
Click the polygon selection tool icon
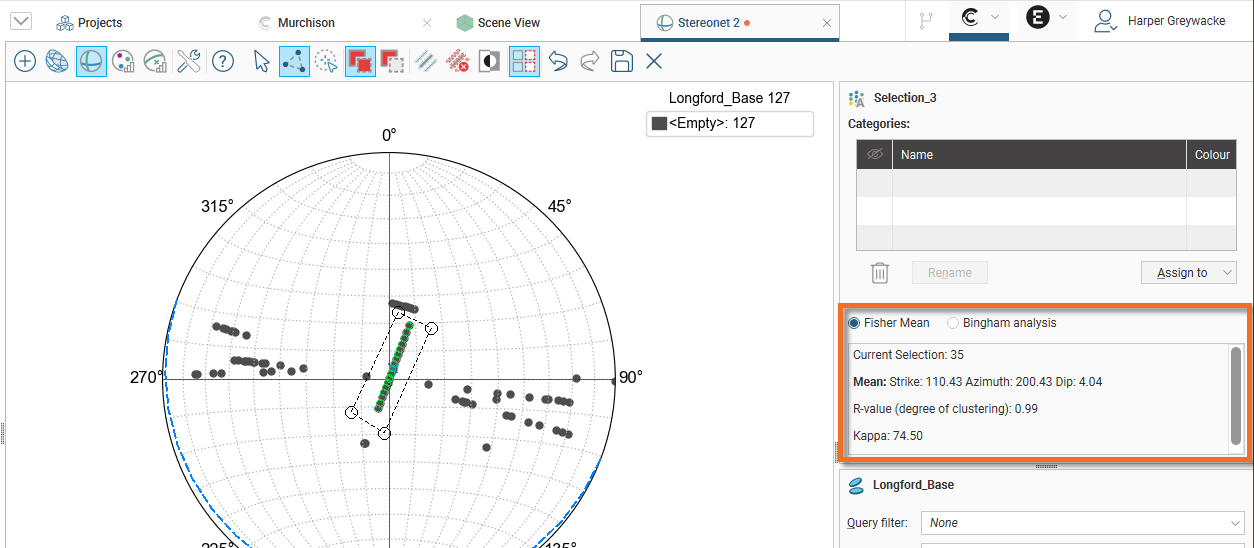[x=294, y=62]
